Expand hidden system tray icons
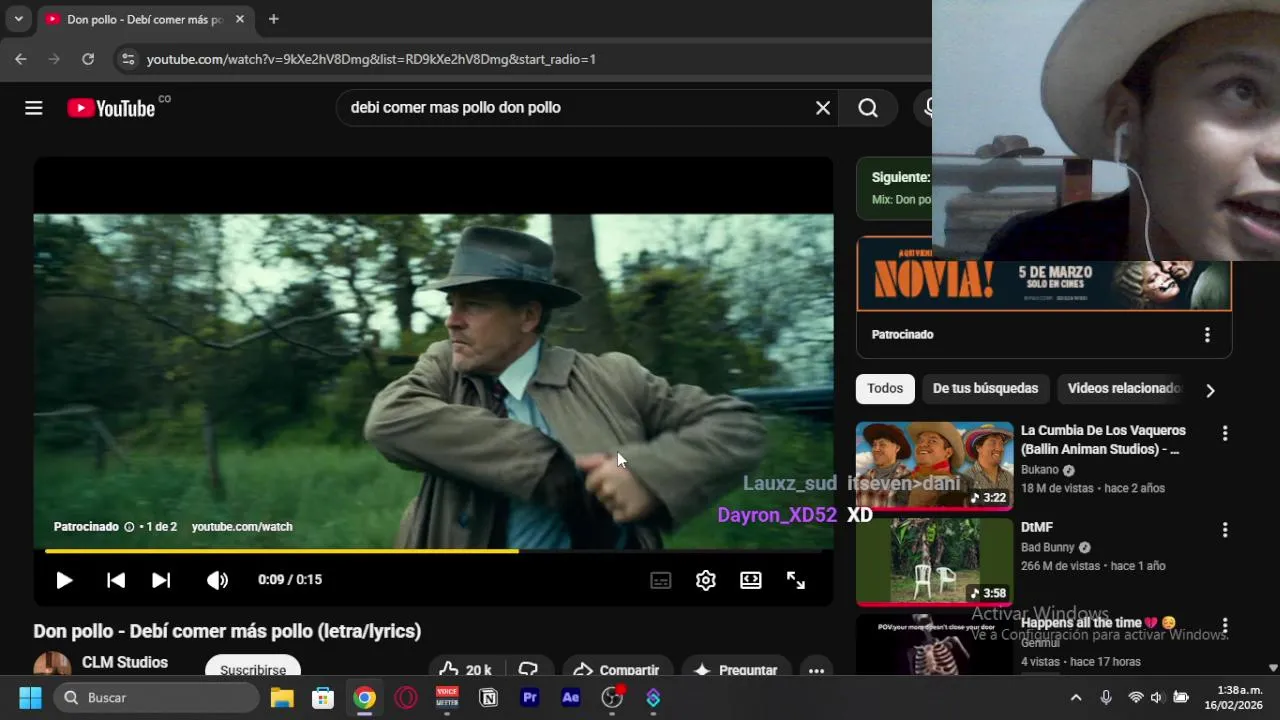The height and width of the screenshot is (720, 1280). click(x=1076, y=698)
